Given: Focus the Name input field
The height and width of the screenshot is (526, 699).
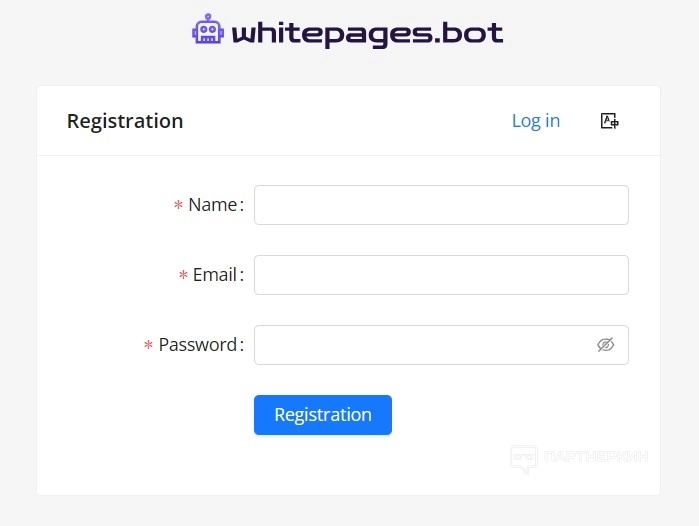Looking at the screenshot, I should point(440,205).
